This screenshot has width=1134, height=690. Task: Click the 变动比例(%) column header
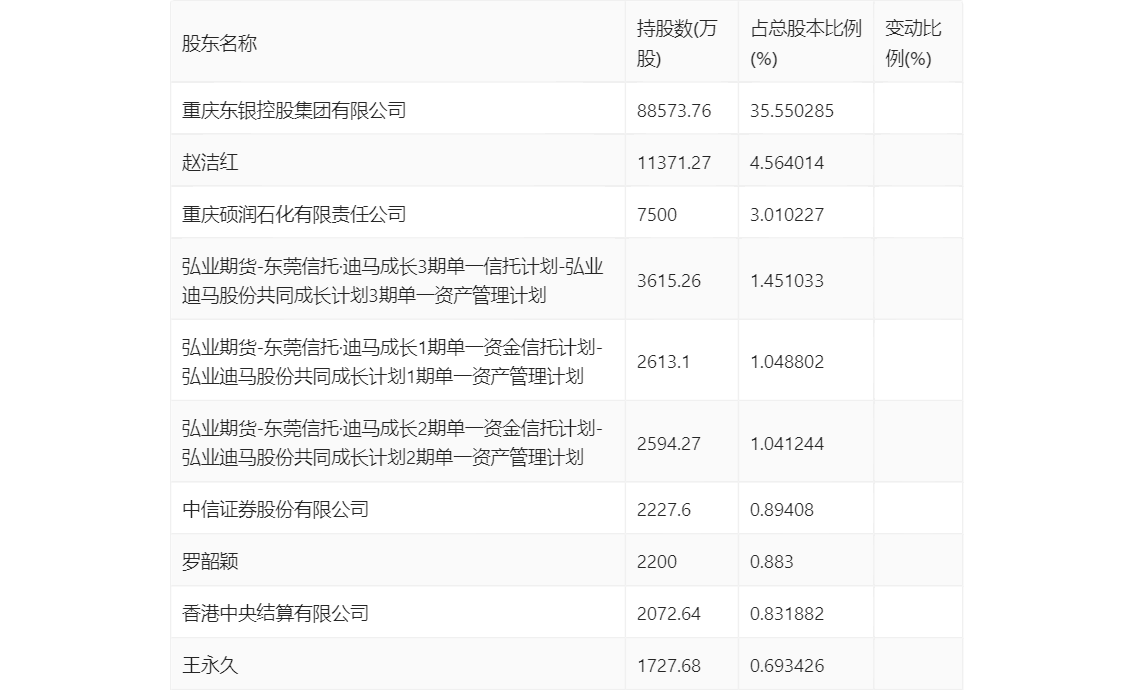click(913, 43)
